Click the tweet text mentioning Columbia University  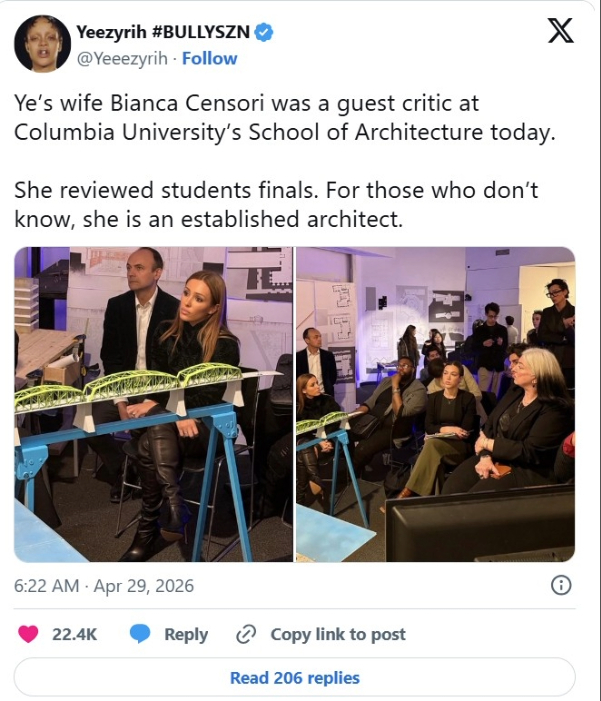tap(284, 117)
